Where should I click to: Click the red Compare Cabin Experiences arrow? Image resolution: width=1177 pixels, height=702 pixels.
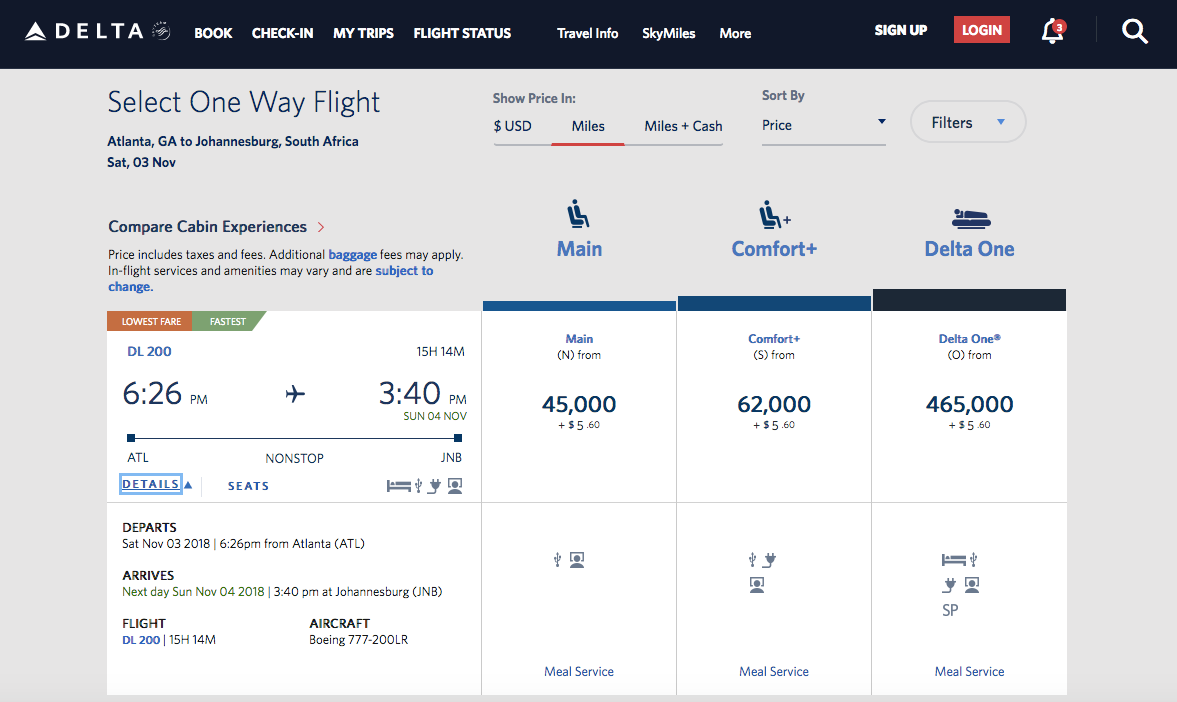[x=321, y=227]
